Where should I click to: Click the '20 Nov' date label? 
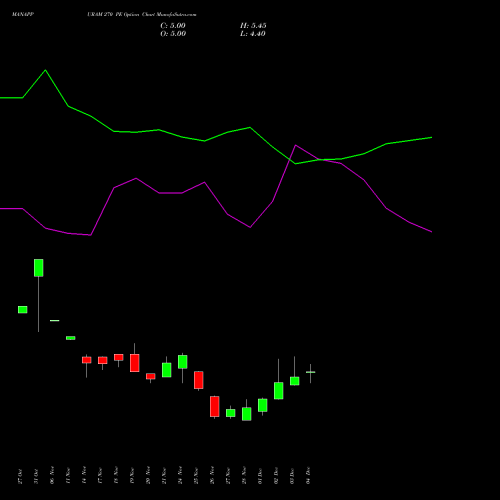tap(148, 475)
